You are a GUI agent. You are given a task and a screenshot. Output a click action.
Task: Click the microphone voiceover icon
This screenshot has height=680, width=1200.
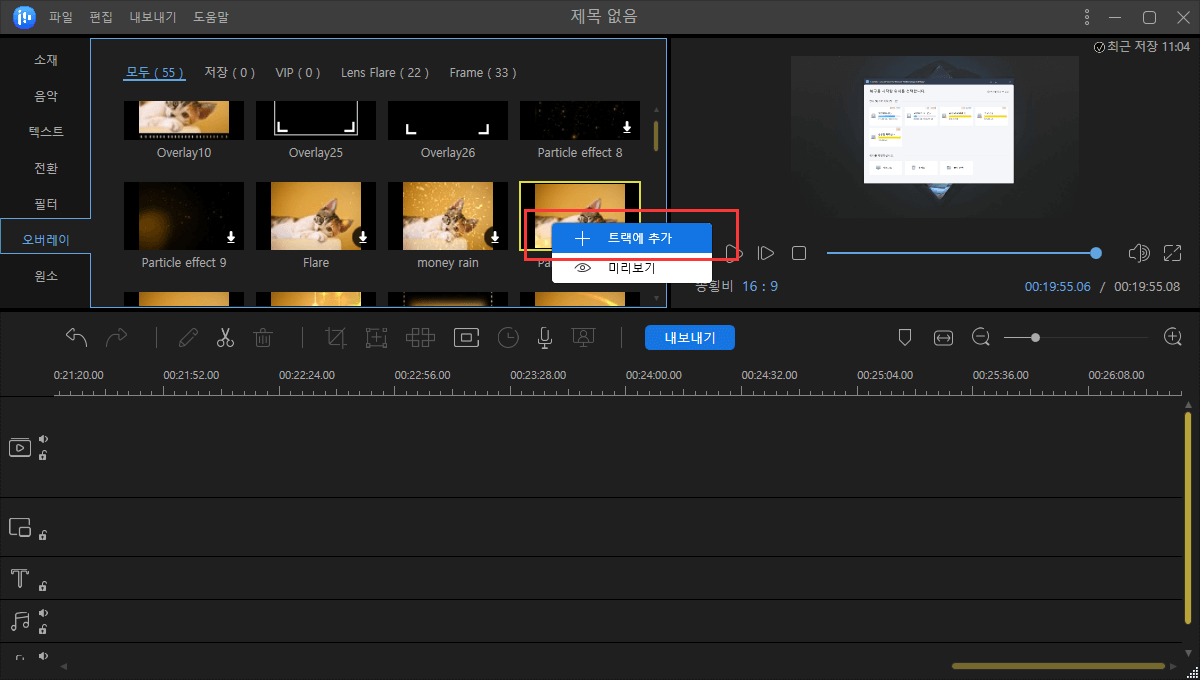[544, 338]
